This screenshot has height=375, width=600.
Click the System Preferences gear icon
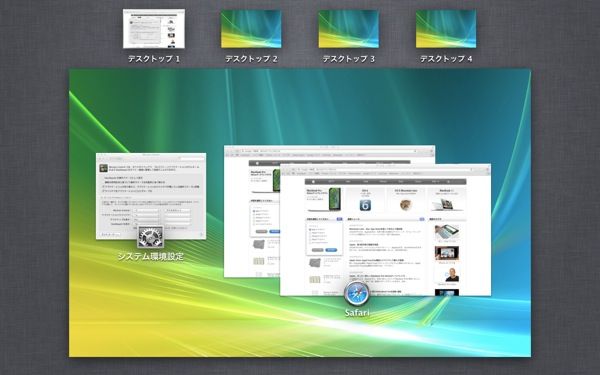[150, 236]
